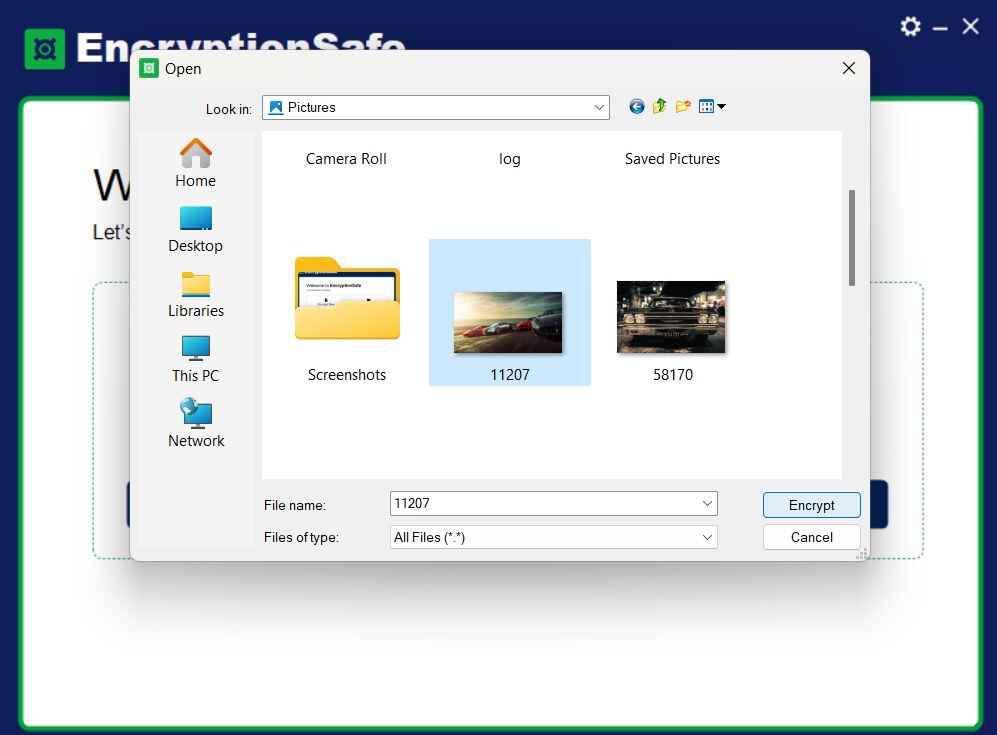Click the Open dialog title icon
The image size is (997, 735).
click(149, 68)
